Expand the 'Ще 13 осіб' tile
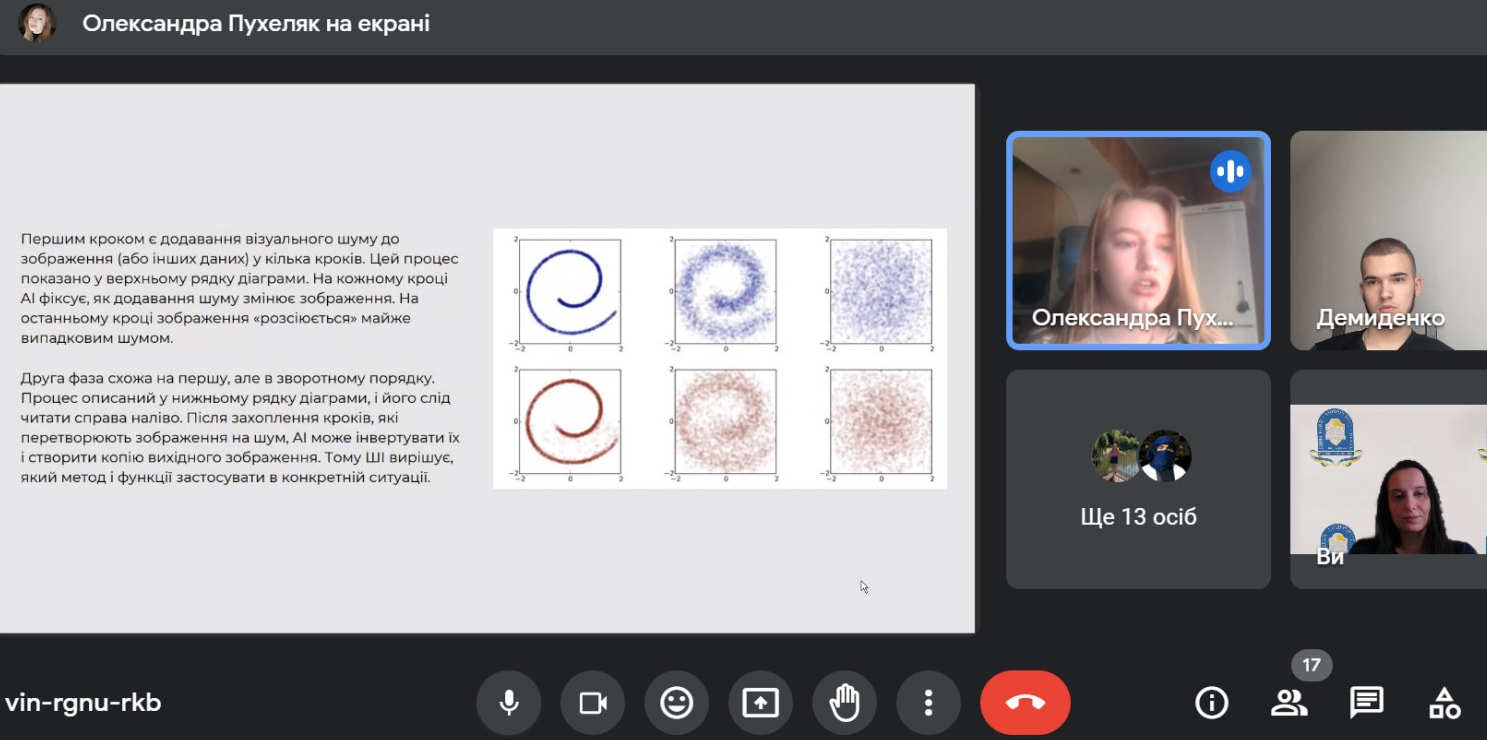Screen dimensions: 1487x740 tap(1138, 479)
